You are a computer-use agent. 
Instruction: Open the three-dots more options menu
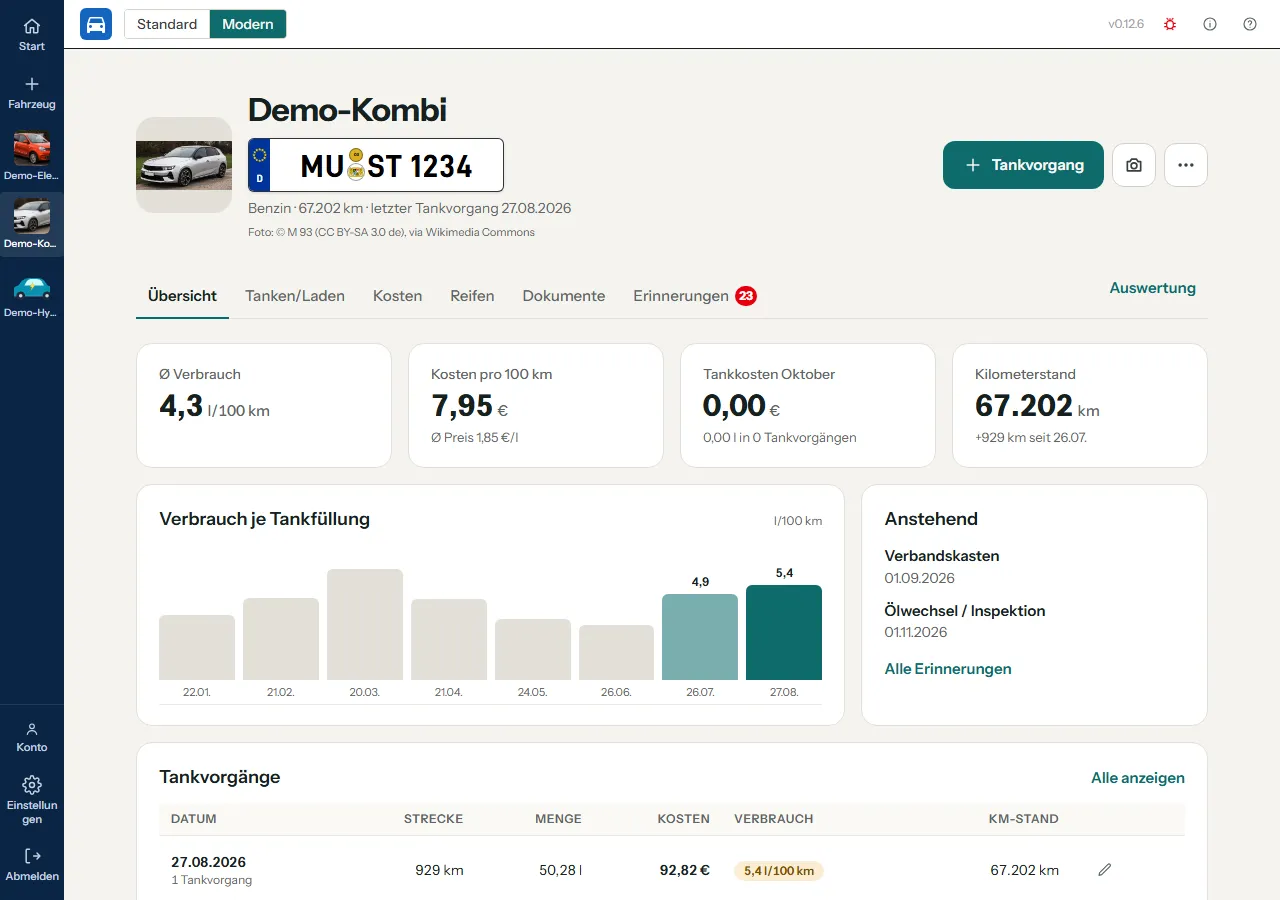click(x=1186, y=165)
